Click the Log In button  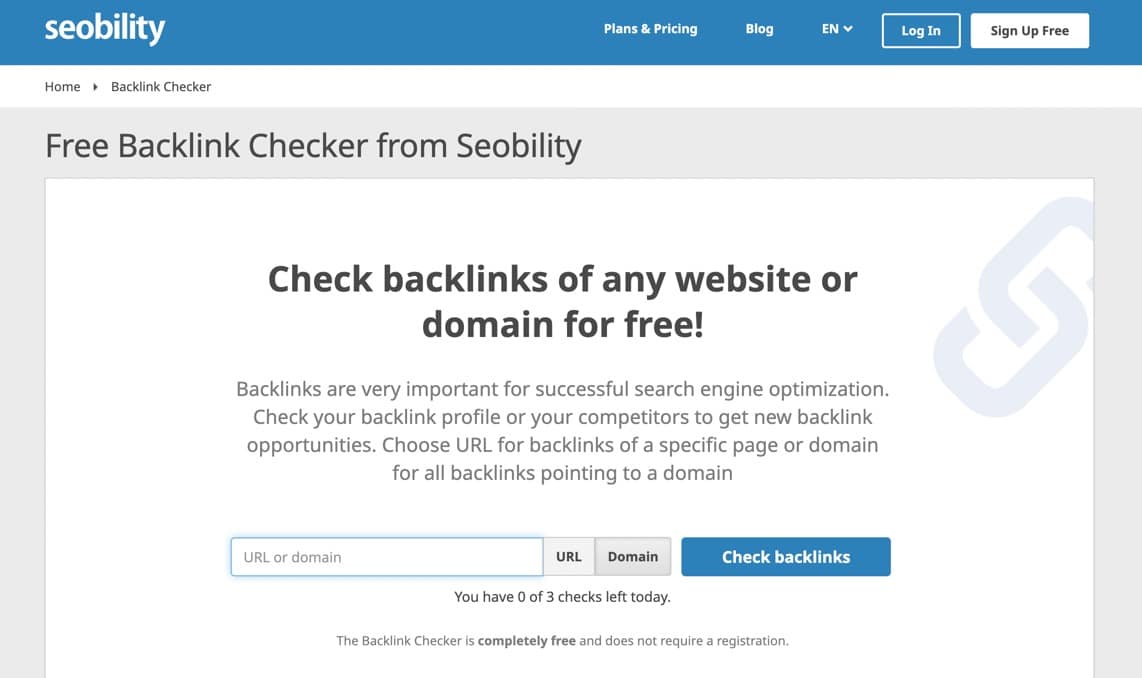(x=920, y=30)
